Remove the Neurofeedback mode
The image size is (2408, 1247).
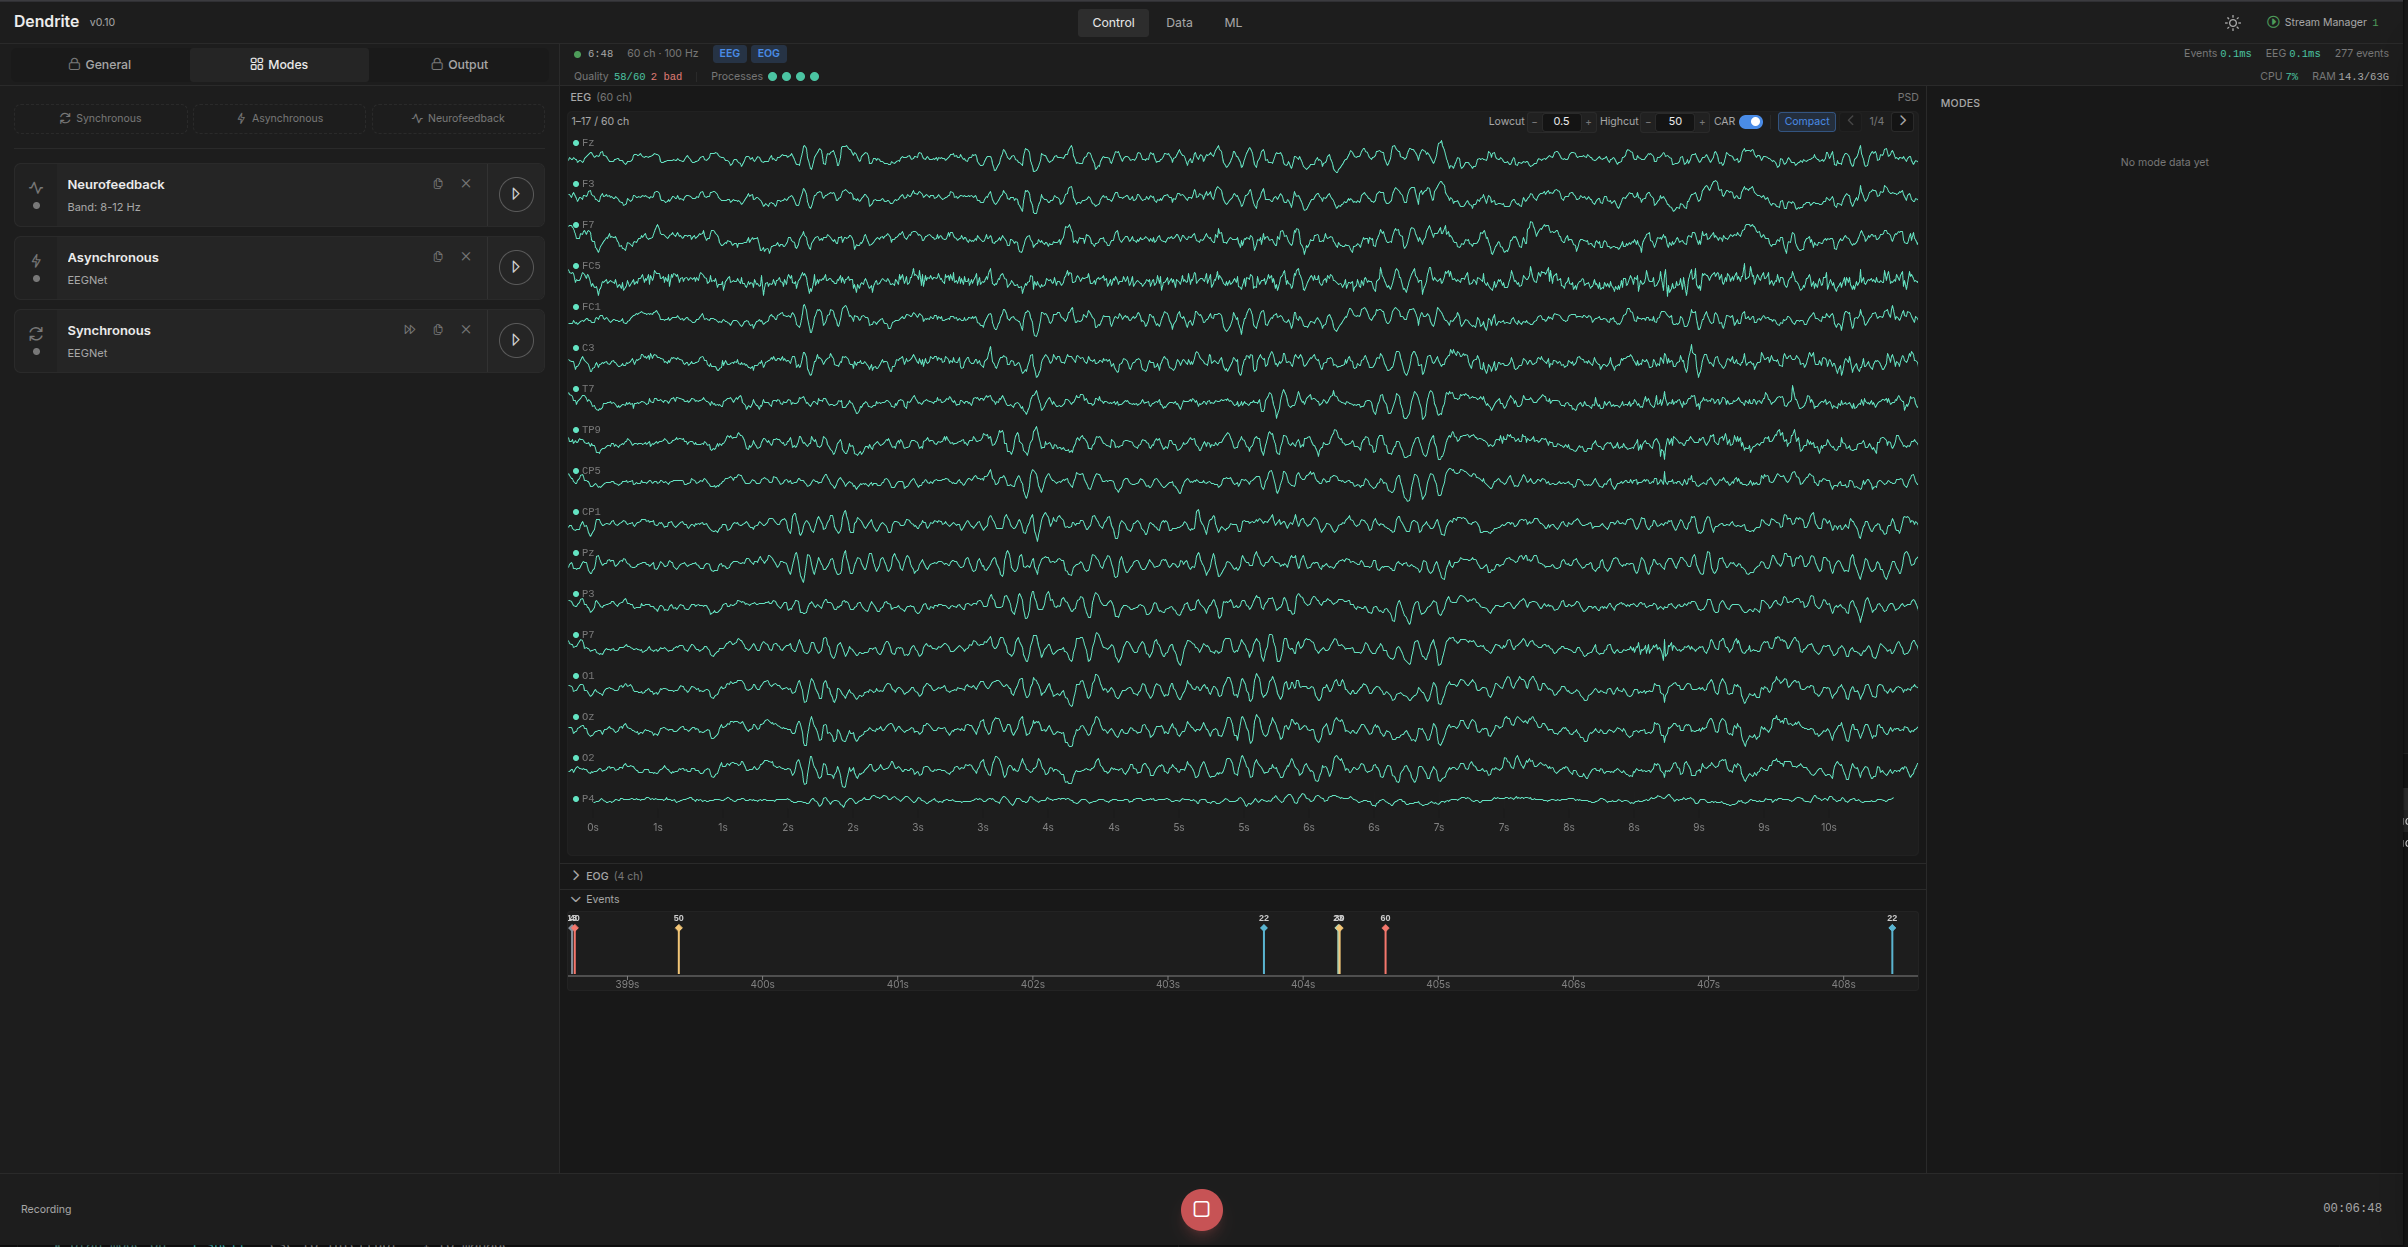[x=466, y=184]
